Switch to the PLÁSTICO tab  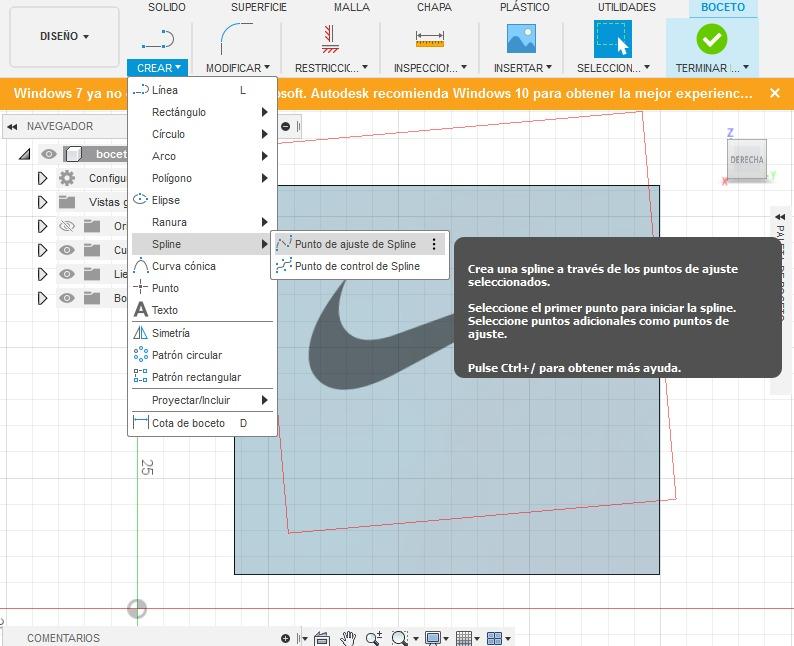pyautogui.click(x=525, y=7)
